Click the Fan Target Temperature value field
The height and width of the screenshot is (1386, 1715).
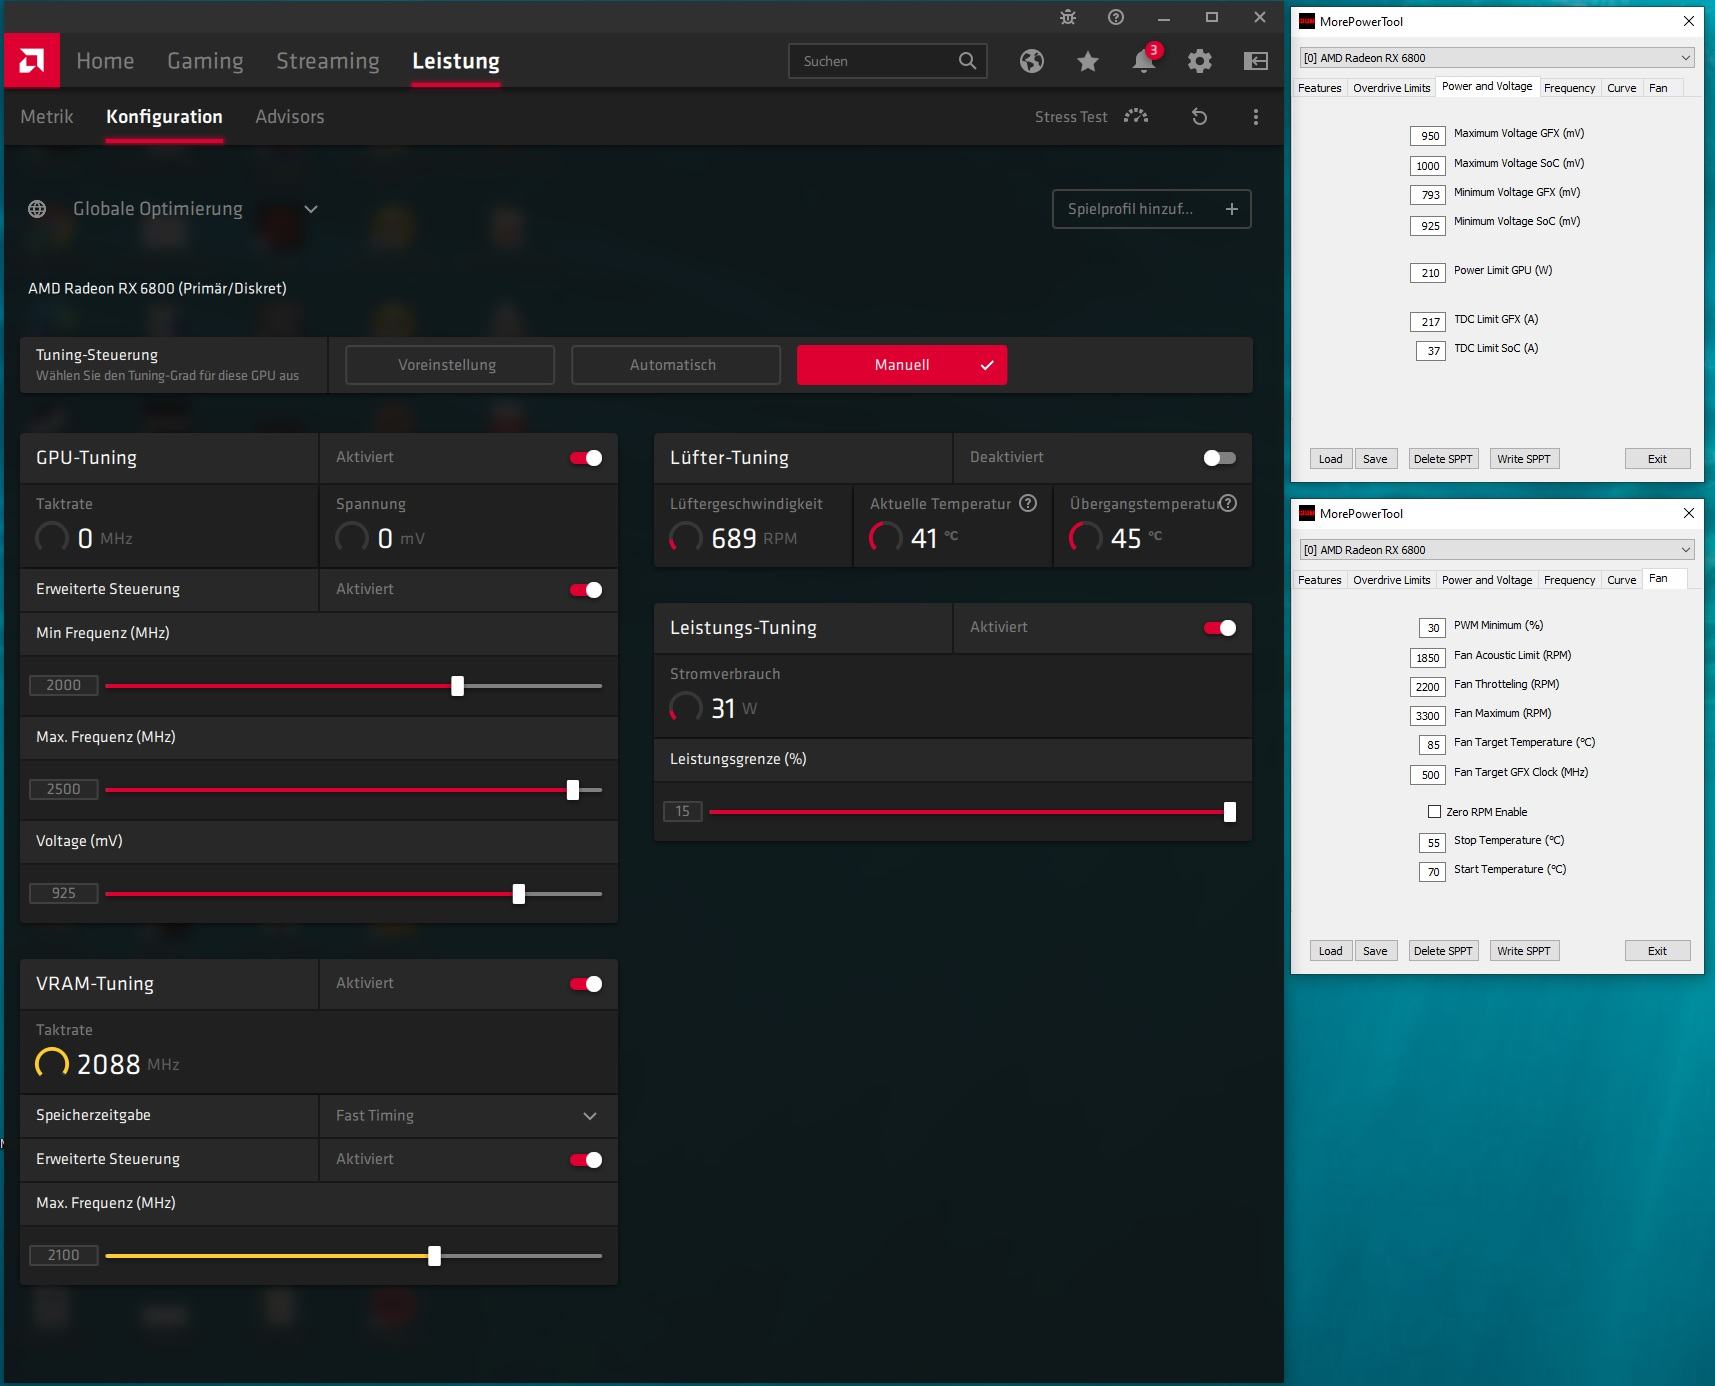click(1432, 745)
